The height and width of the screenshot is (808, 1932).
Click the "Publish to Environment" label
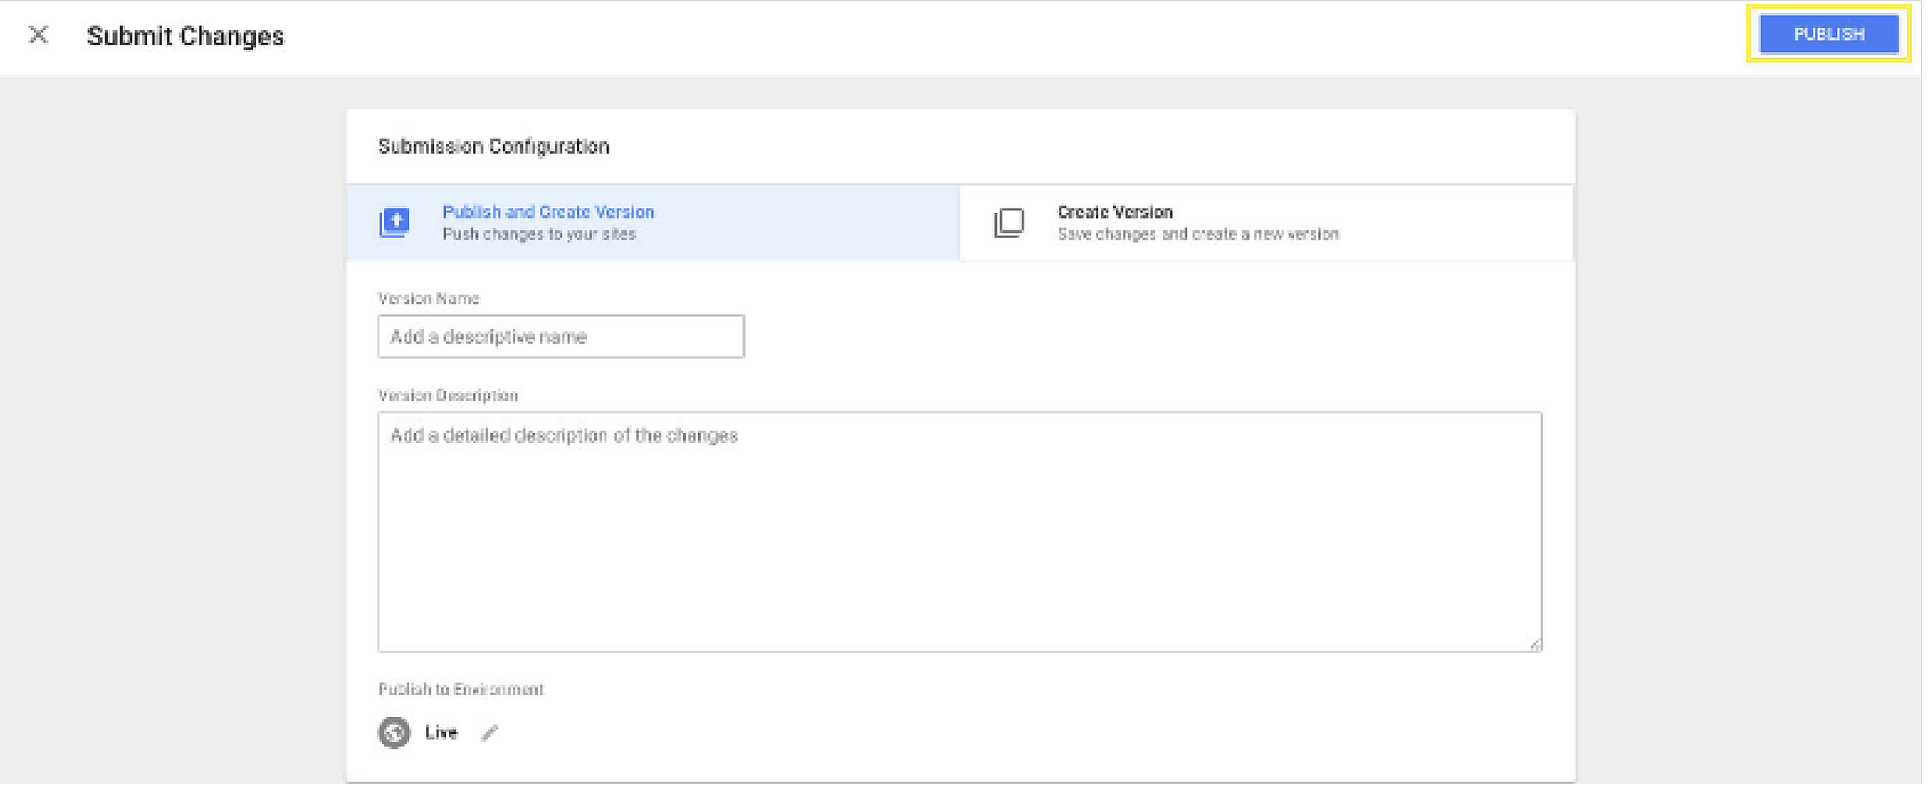coord(461,690)
